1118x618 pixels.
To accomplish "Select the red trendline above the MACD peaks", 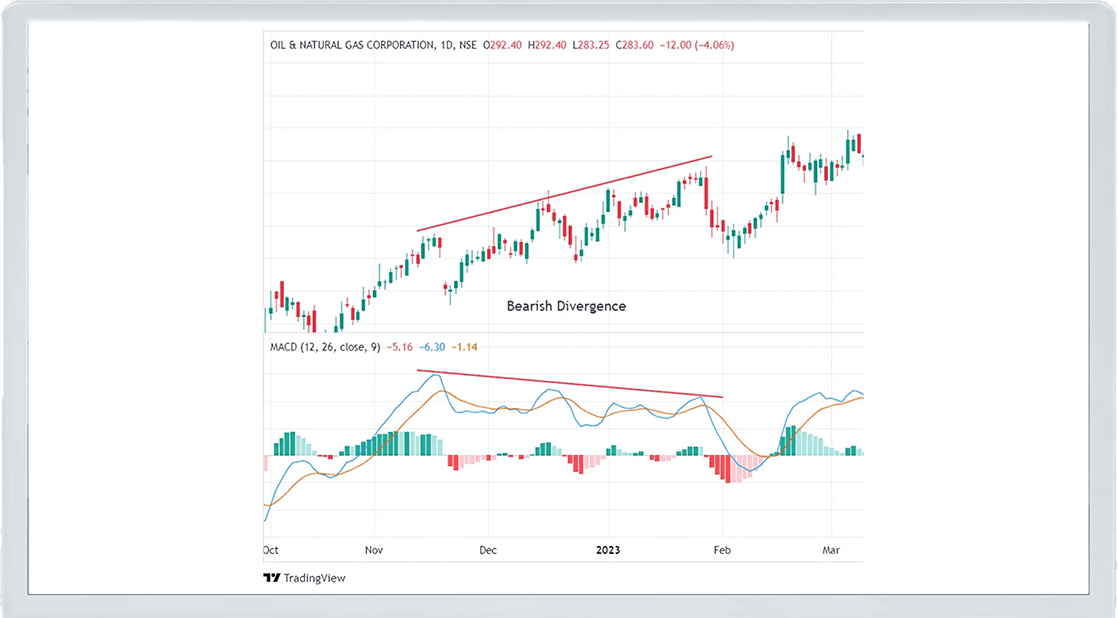I will (x=569, y=384).
